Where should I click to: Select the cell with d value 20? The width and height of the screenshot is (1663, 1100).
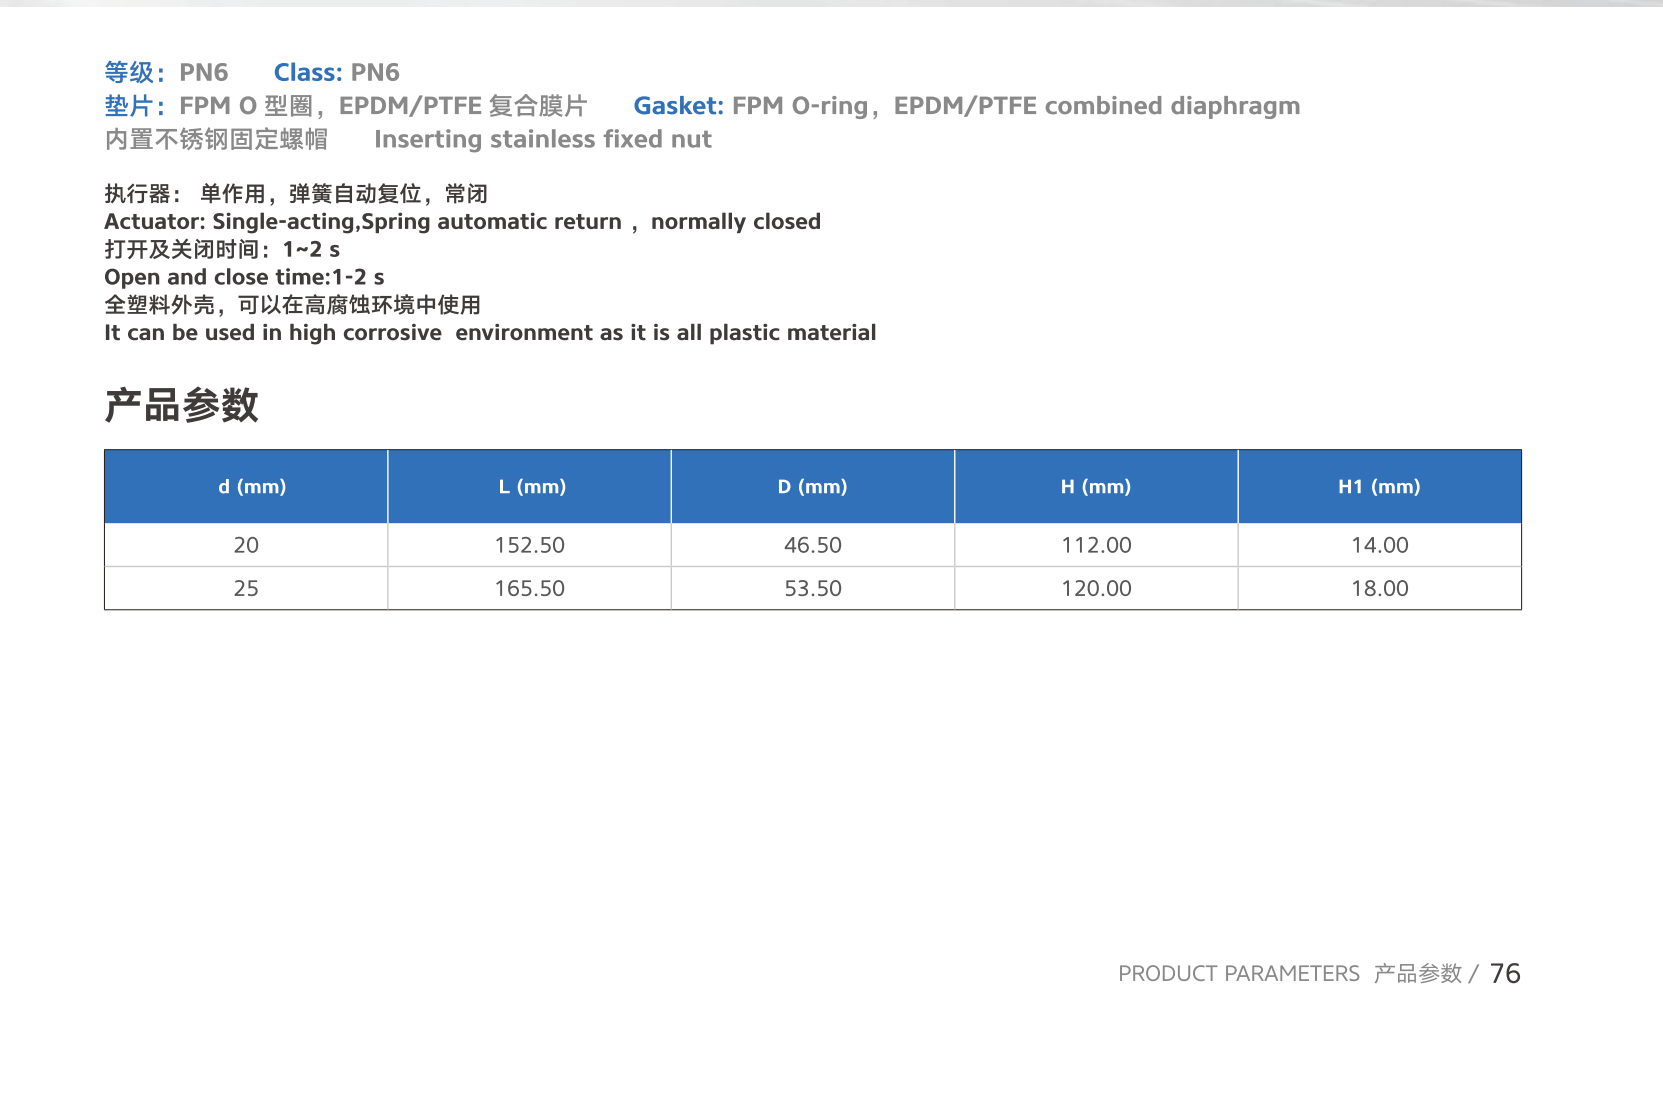(246, 545)
